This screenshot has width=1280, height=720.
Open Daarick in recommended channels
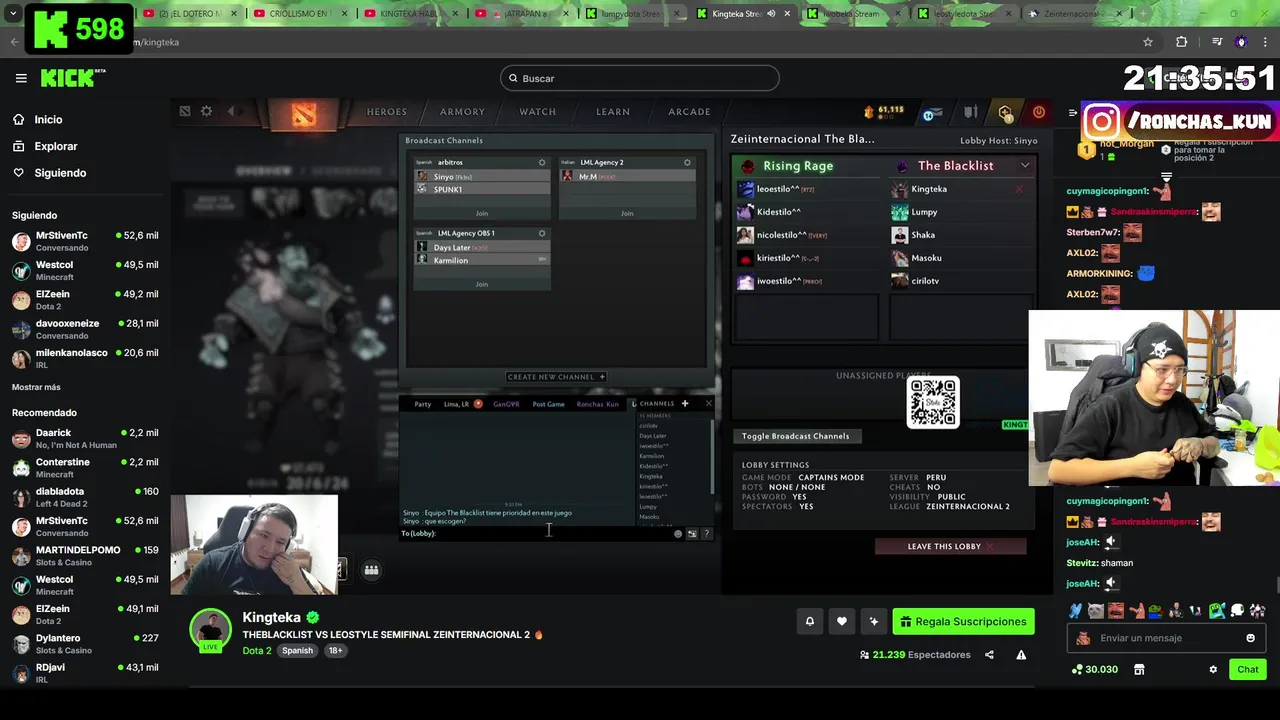pos(85,438)
